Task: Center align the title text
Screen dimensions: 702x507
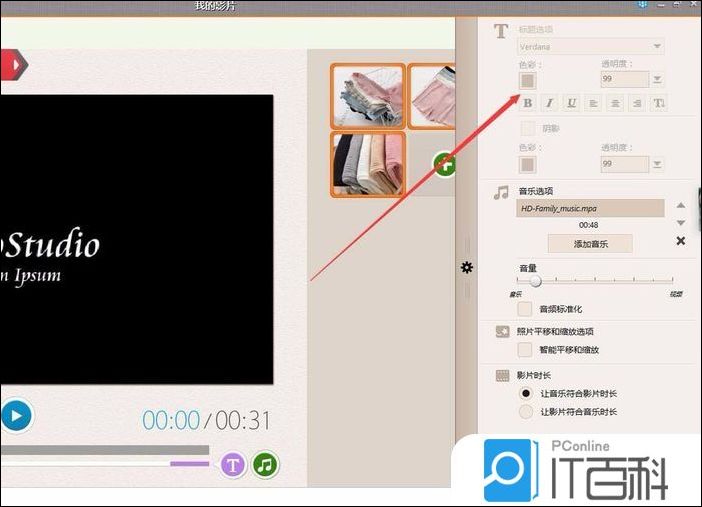Action: pos(615,103)
